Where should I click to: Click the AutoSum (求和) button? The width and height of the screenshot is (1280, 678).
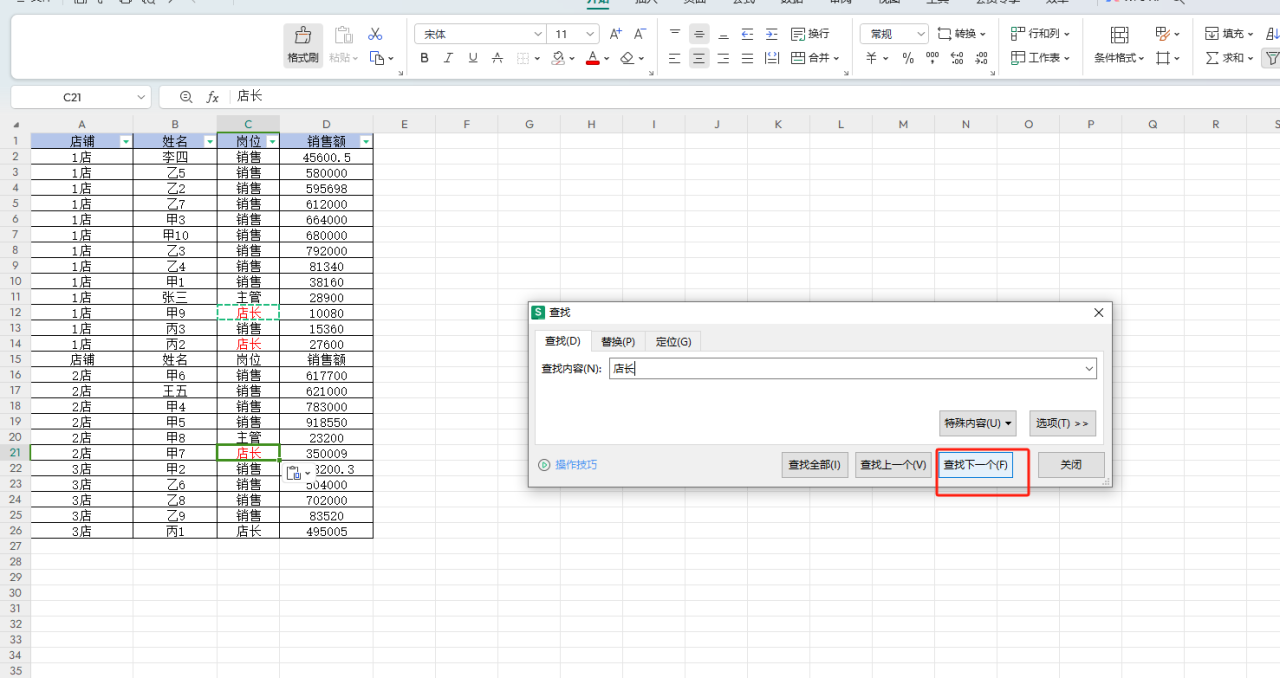point(1229,58)
